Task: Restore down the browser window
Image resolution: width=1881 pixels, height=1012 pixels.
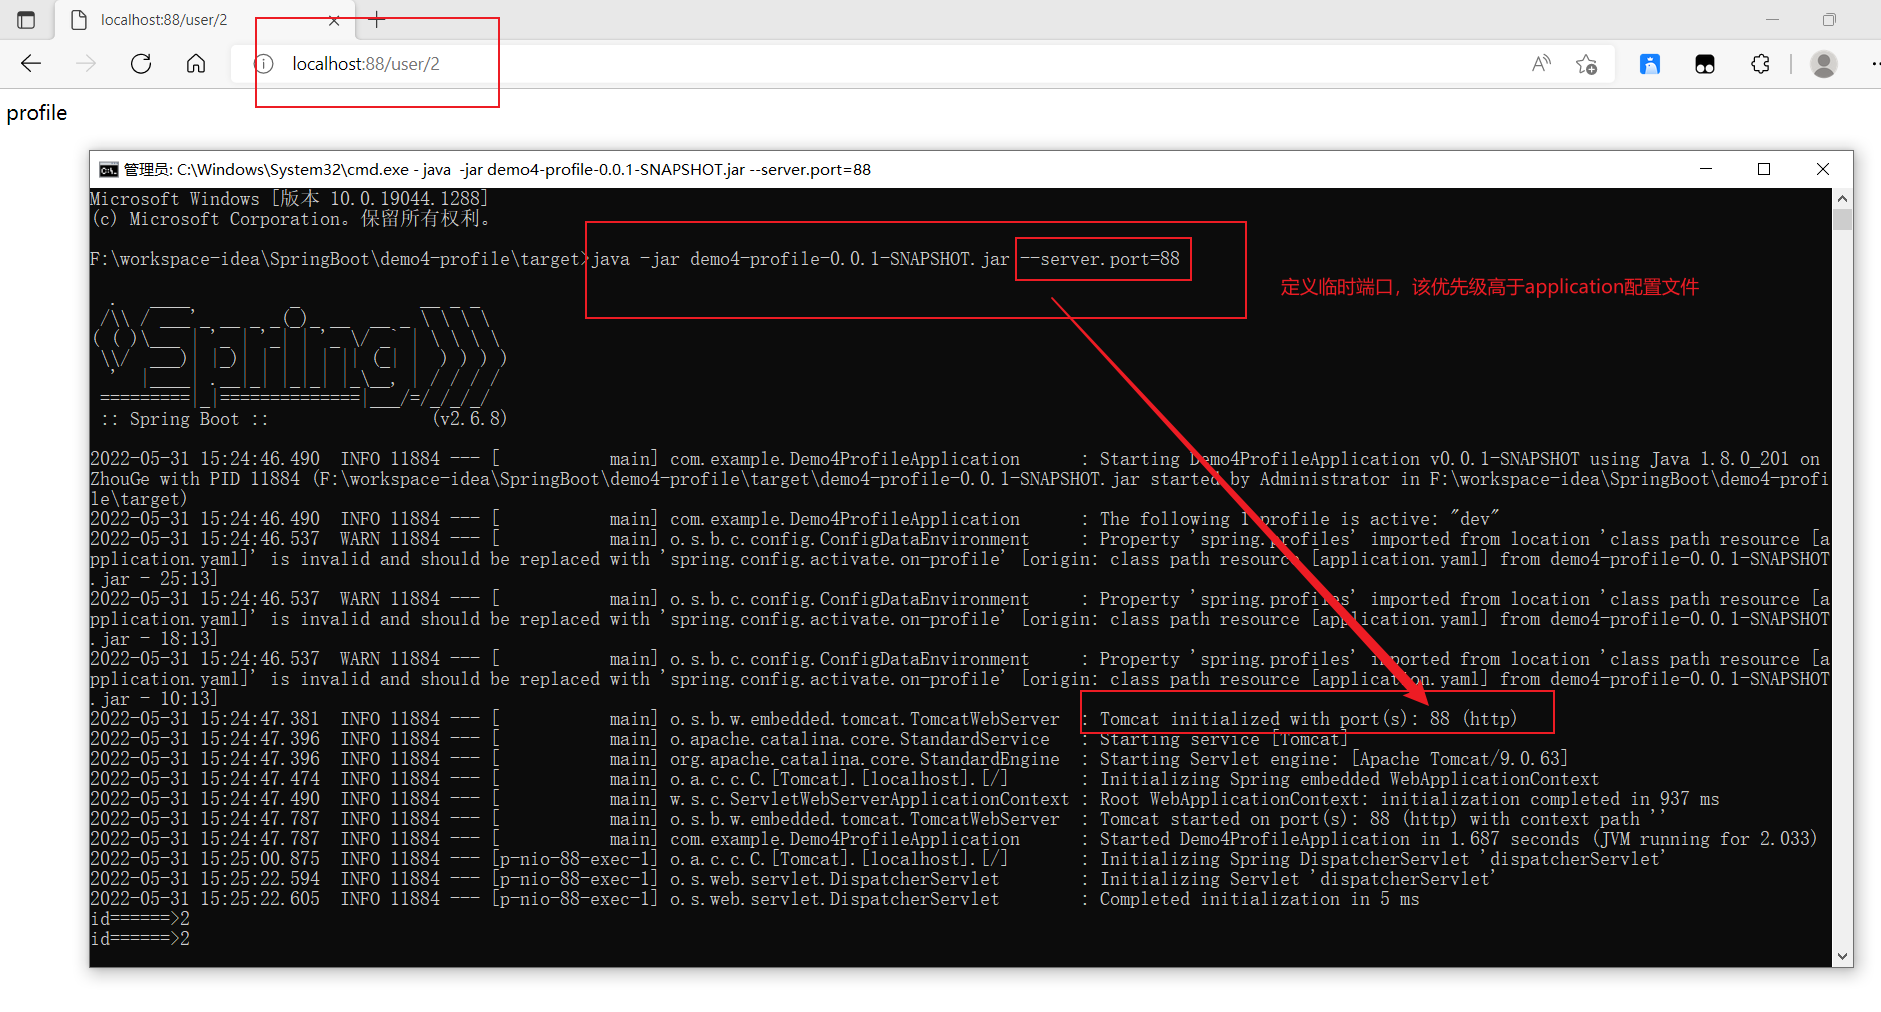Action: [x=1829, y=19]
